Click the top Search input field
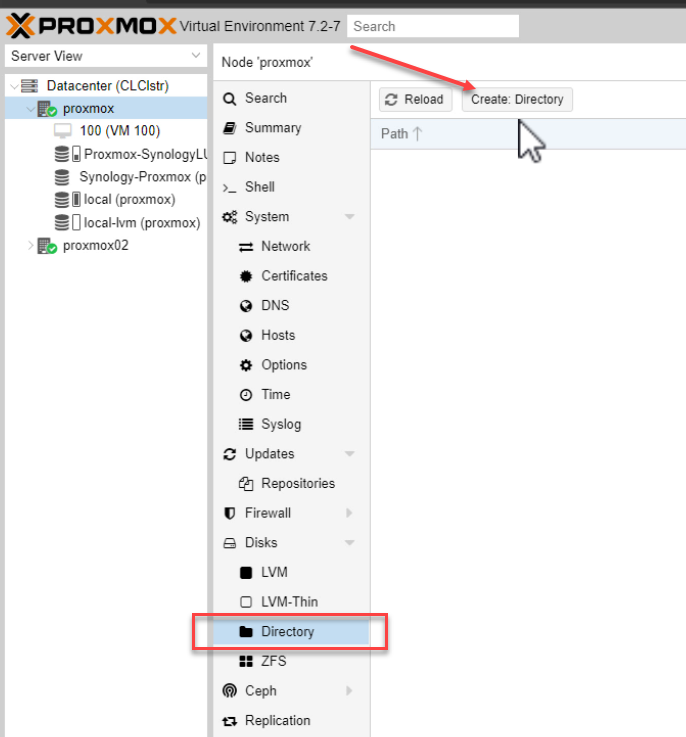686x737 pixels. pyautogui.click(x=433, y=26)
